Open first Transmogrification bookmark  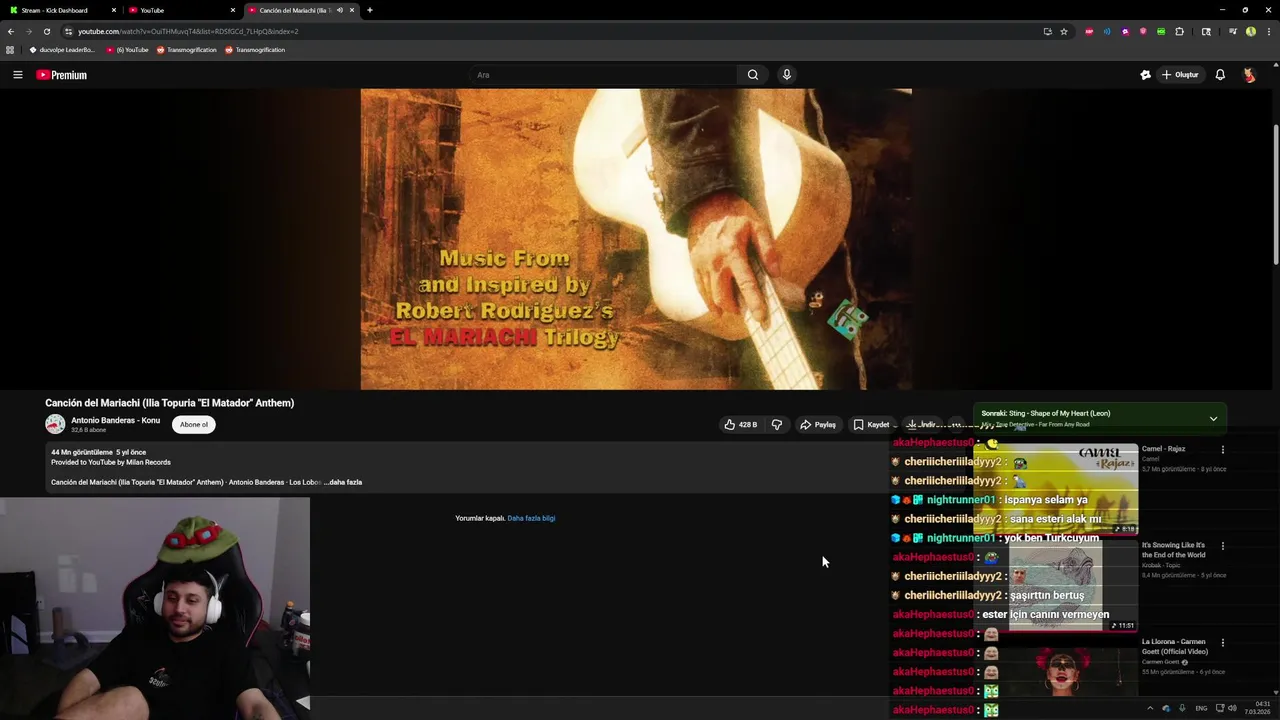[186, 50]
